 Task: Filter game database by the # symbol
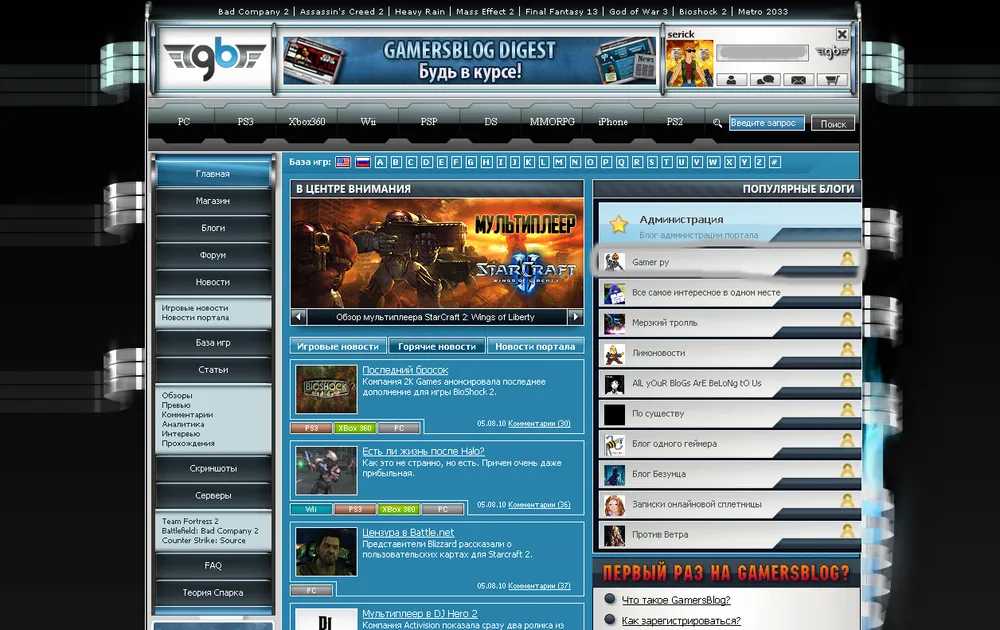[775, 162]
